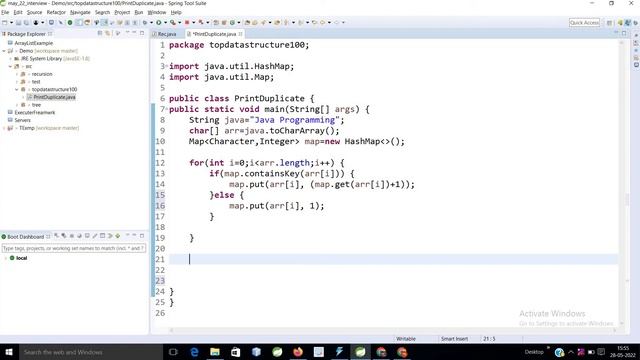Open the Refactor menu
640x360 pixels.
[56, 12]
